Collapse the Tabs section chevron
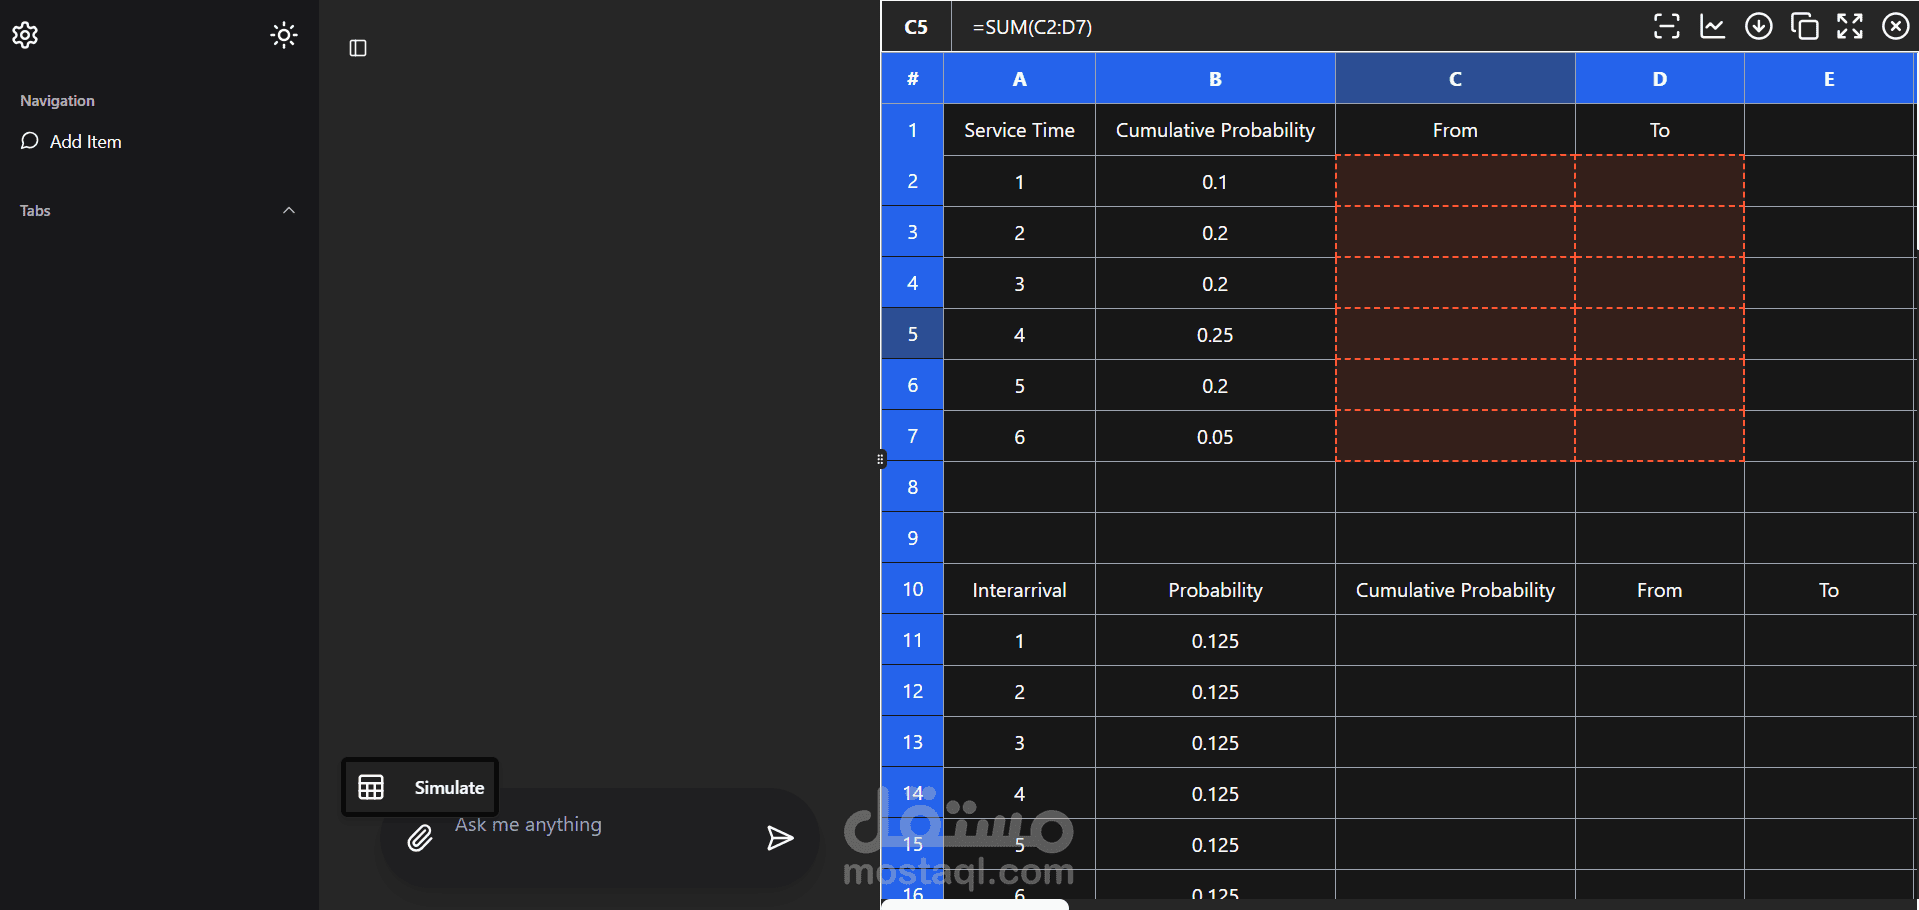Viewport: 1919px width, 910px height. click(x=289, y=210)
